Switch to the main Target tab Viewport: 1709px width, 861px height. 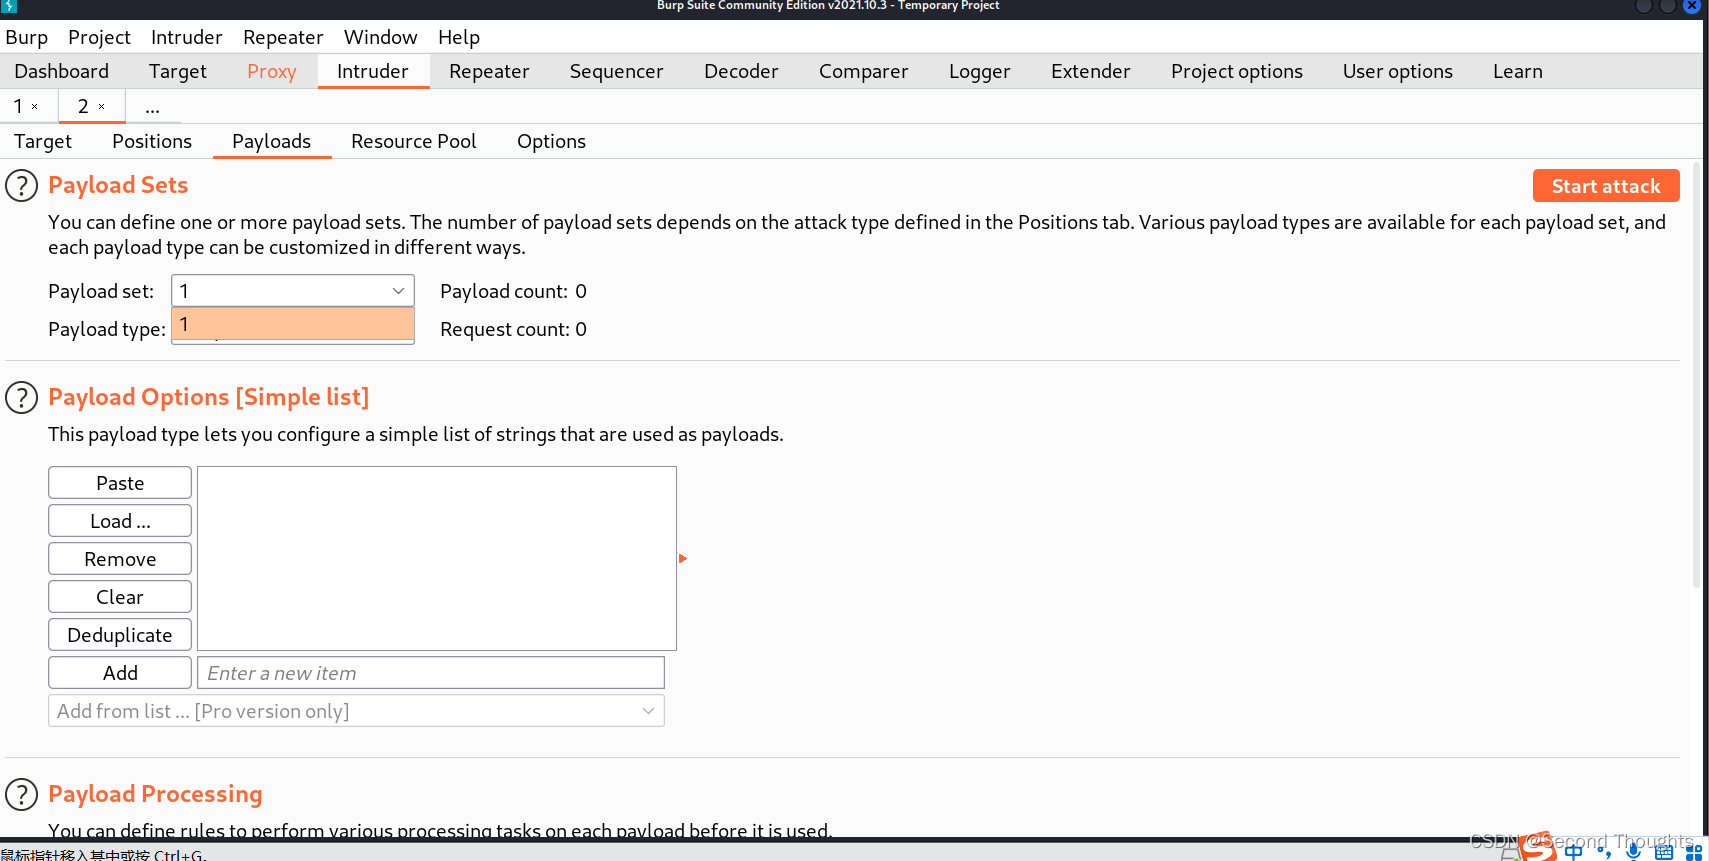(x=178, y=71)
